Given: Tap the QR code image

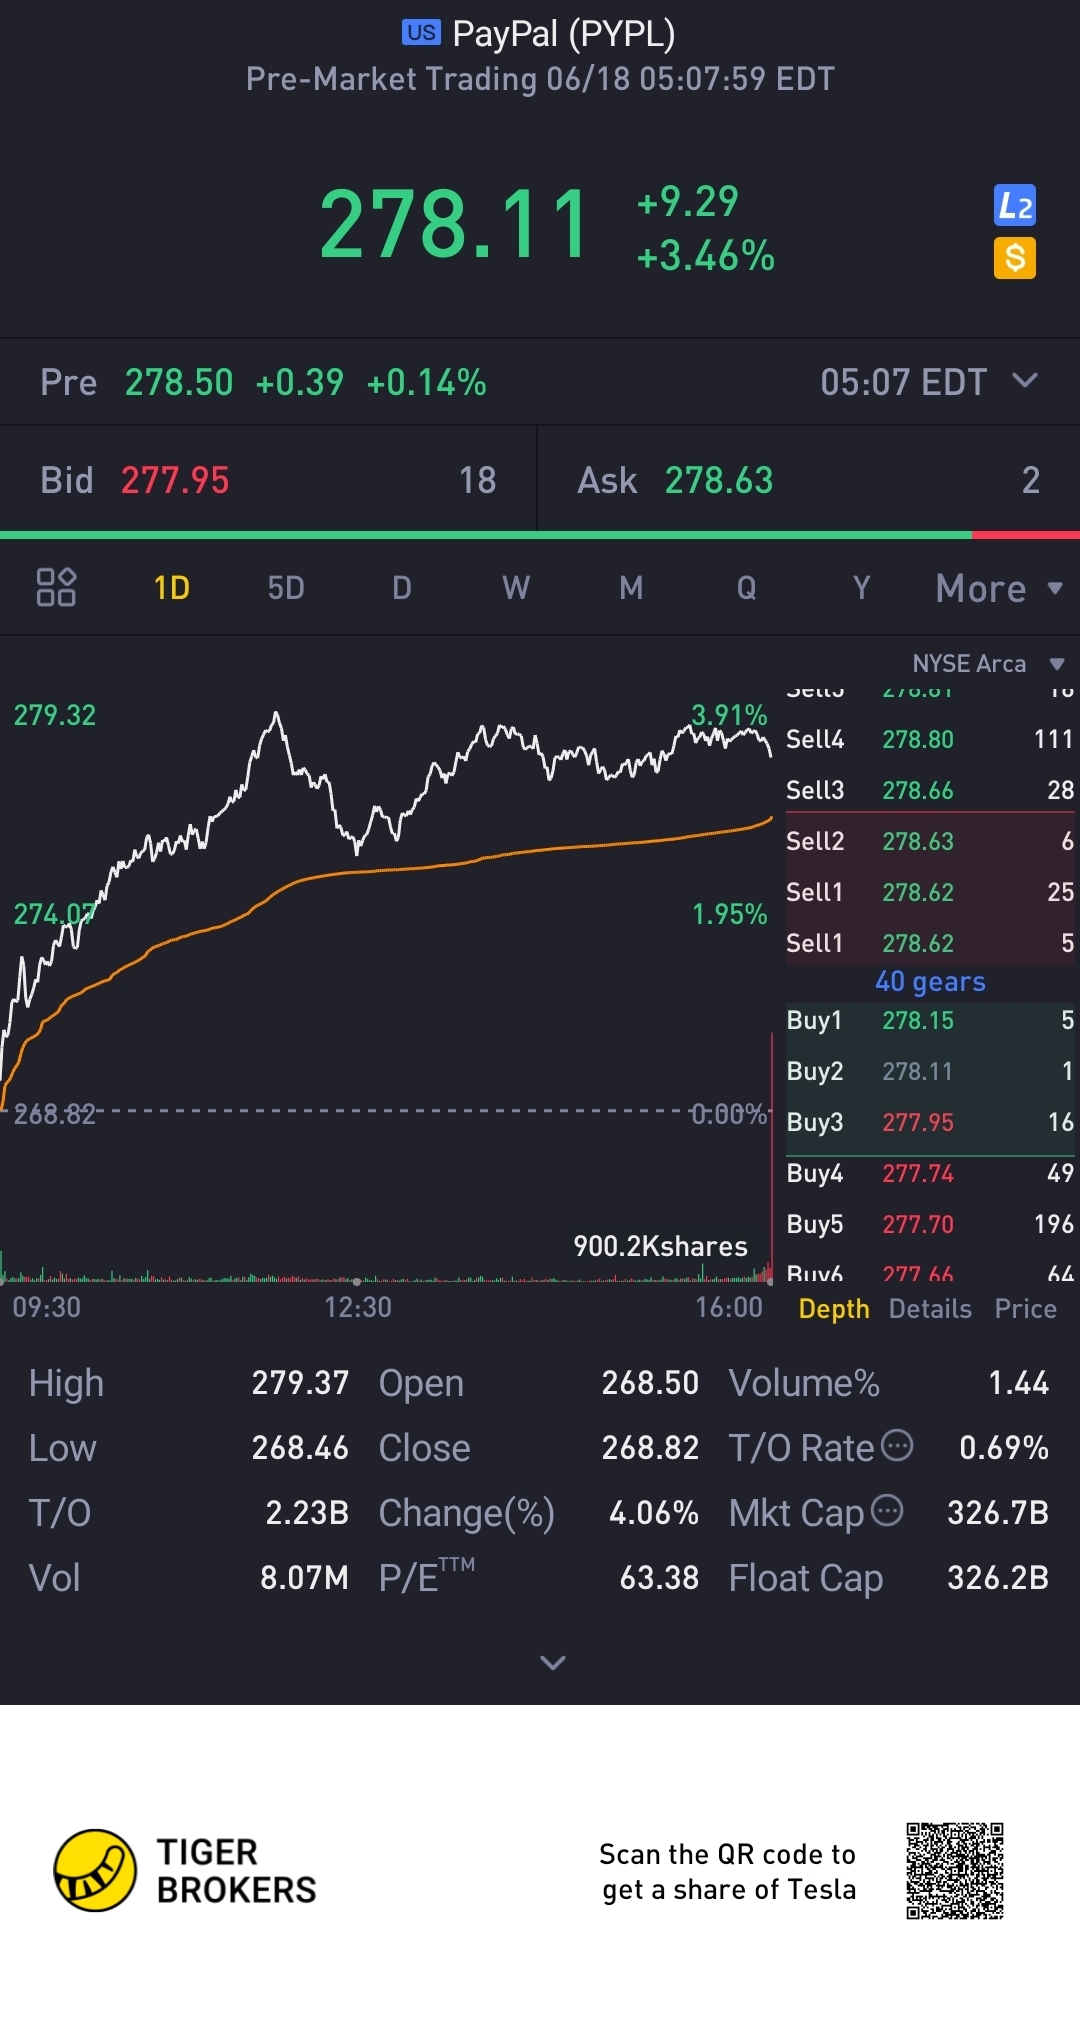Looking at the screenshot, I should [955, 1871].
